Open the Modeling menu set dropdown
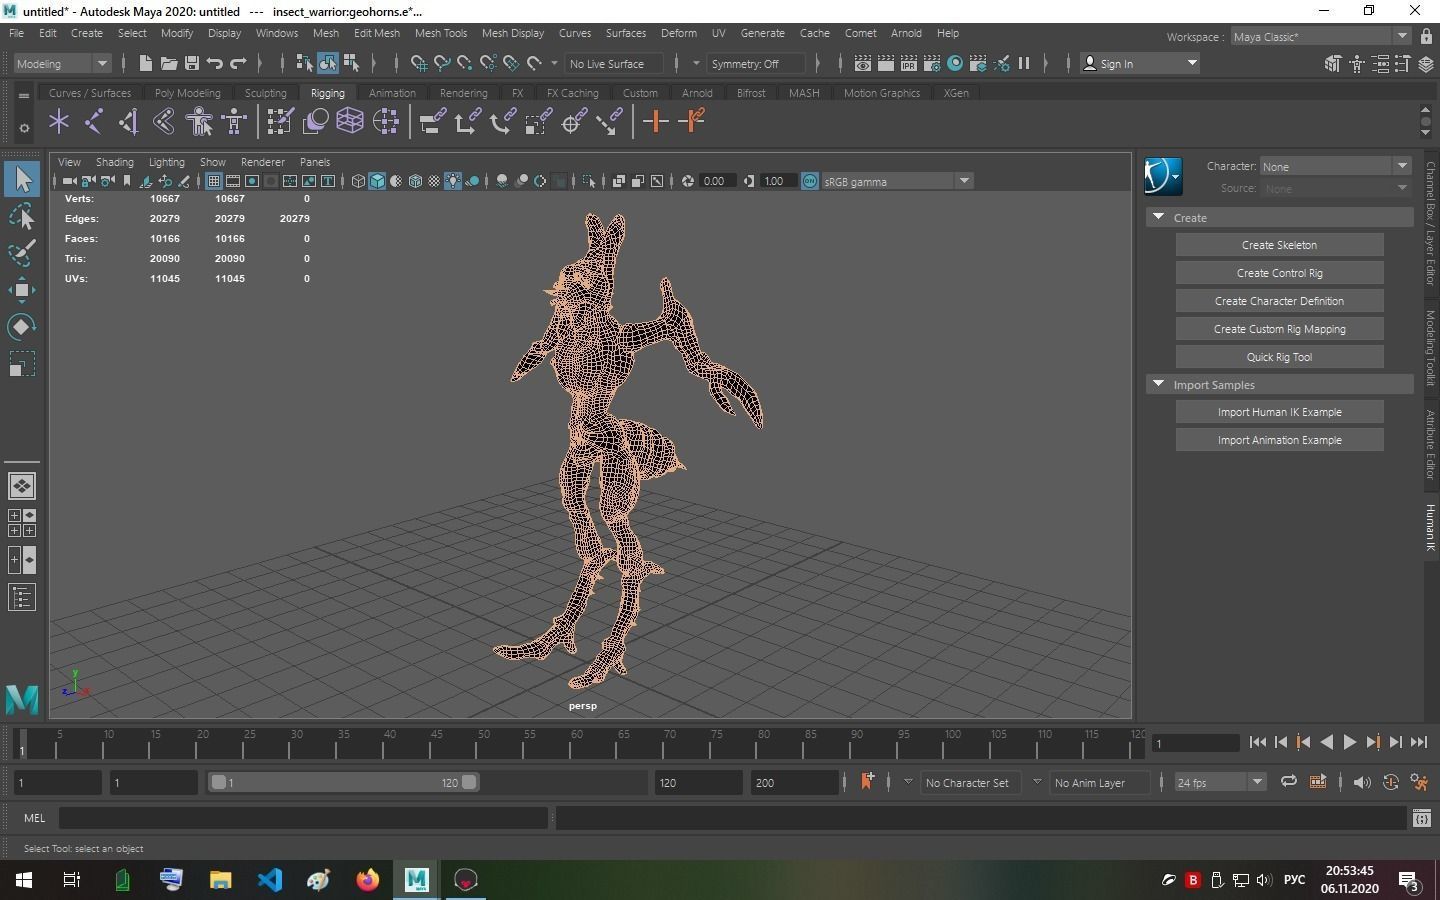 62,63
